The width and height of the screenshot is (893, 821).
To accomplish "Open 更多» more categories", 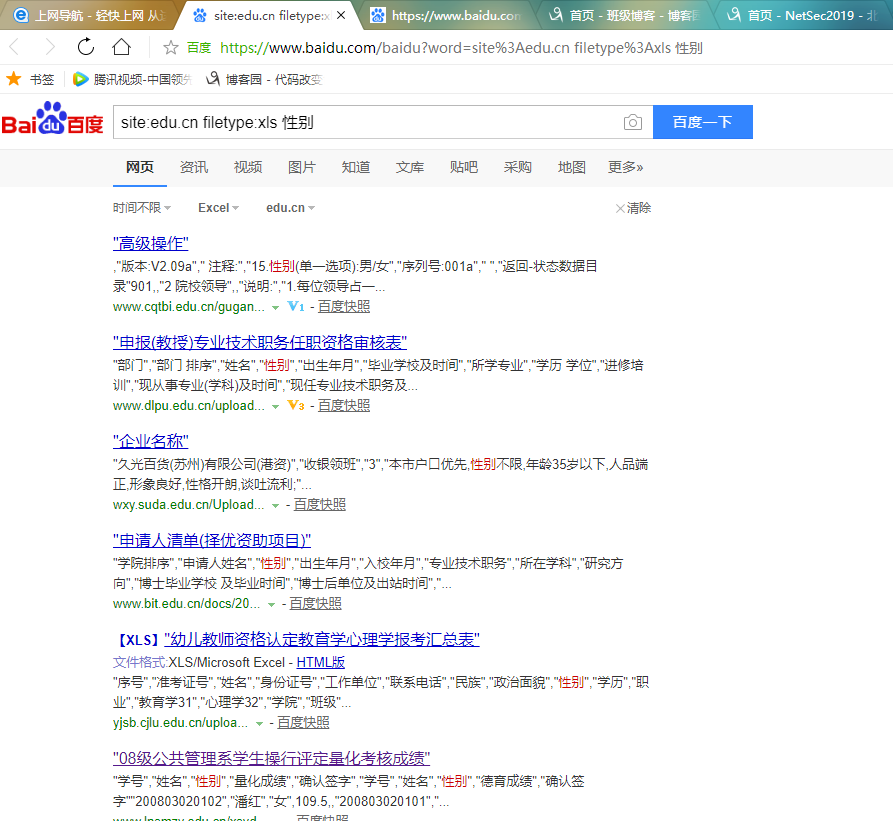I will coord(625,167).
